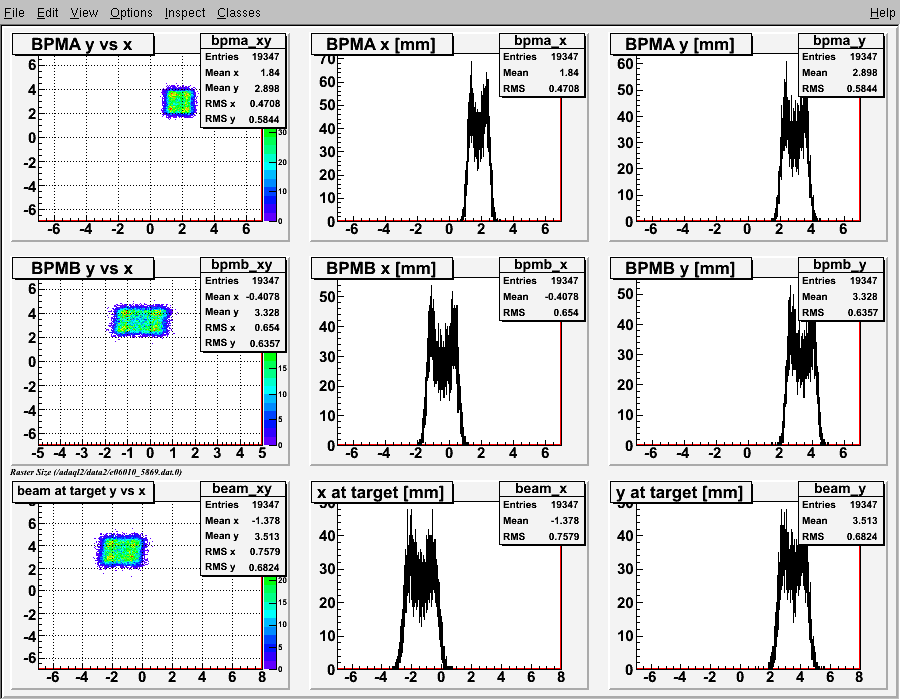Click the Raster Size file path label
The height and width of the screenshot is (700, 900).
(x=96, y=472)
